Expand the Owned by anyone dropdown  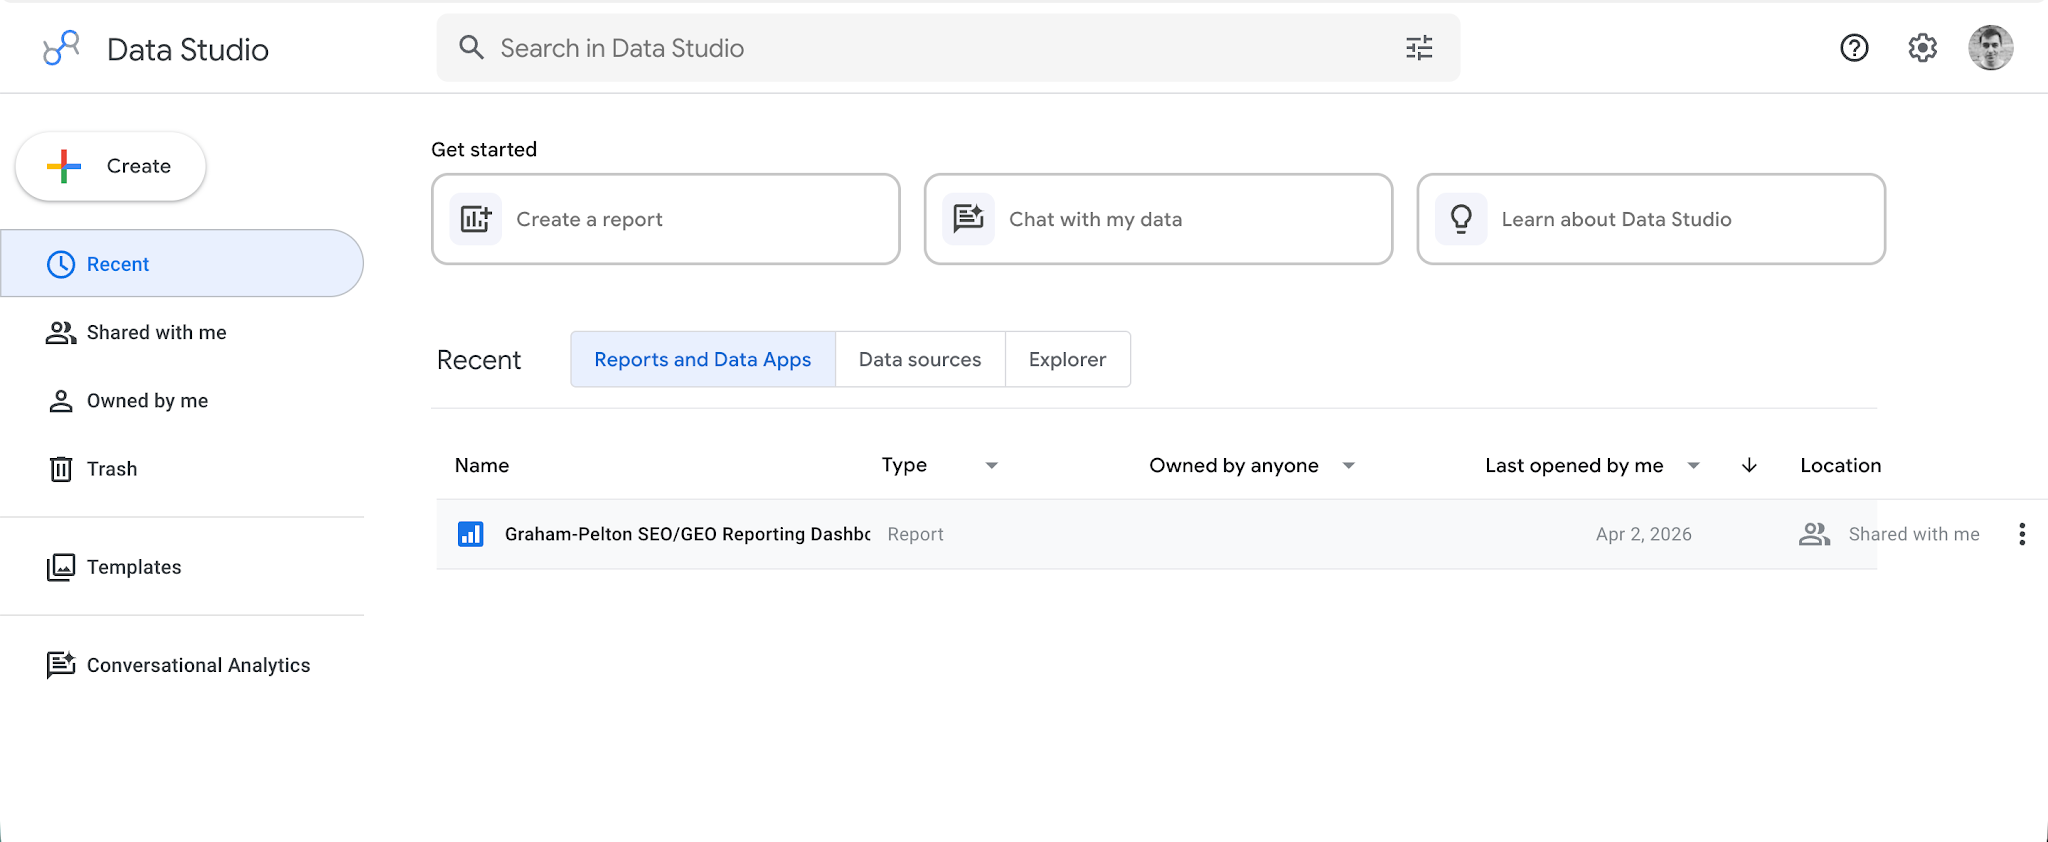(x=1348, y=465)
